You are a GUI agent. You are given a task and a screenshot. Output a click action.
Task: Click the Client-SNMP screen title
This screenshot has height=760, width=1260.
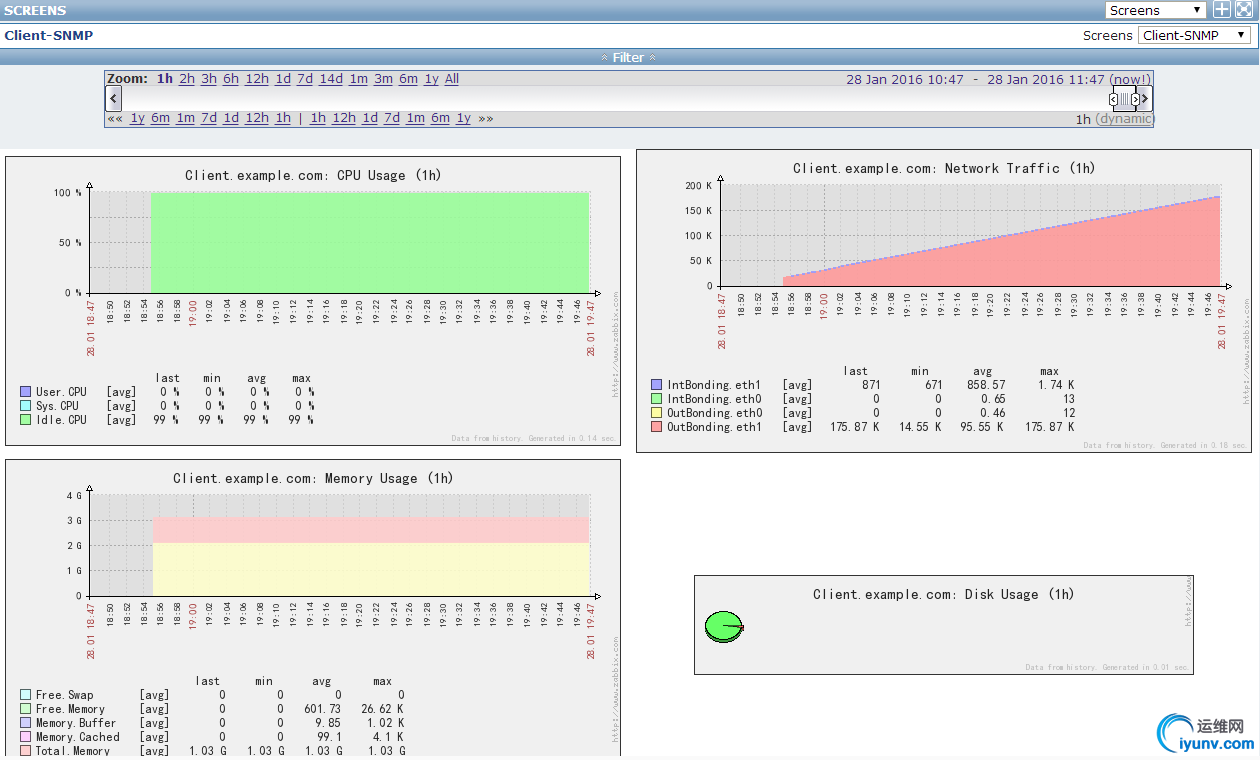[x=49, y=35]
